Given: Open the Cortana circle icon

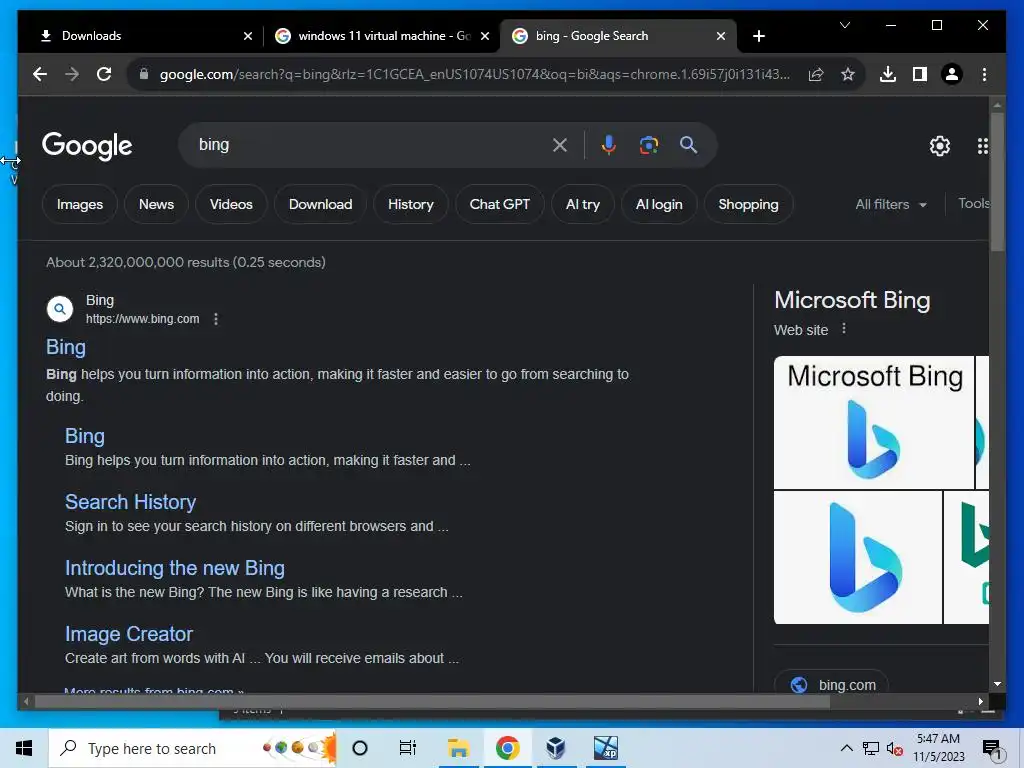Looking at the screenshot, I should tap(360, 748).
